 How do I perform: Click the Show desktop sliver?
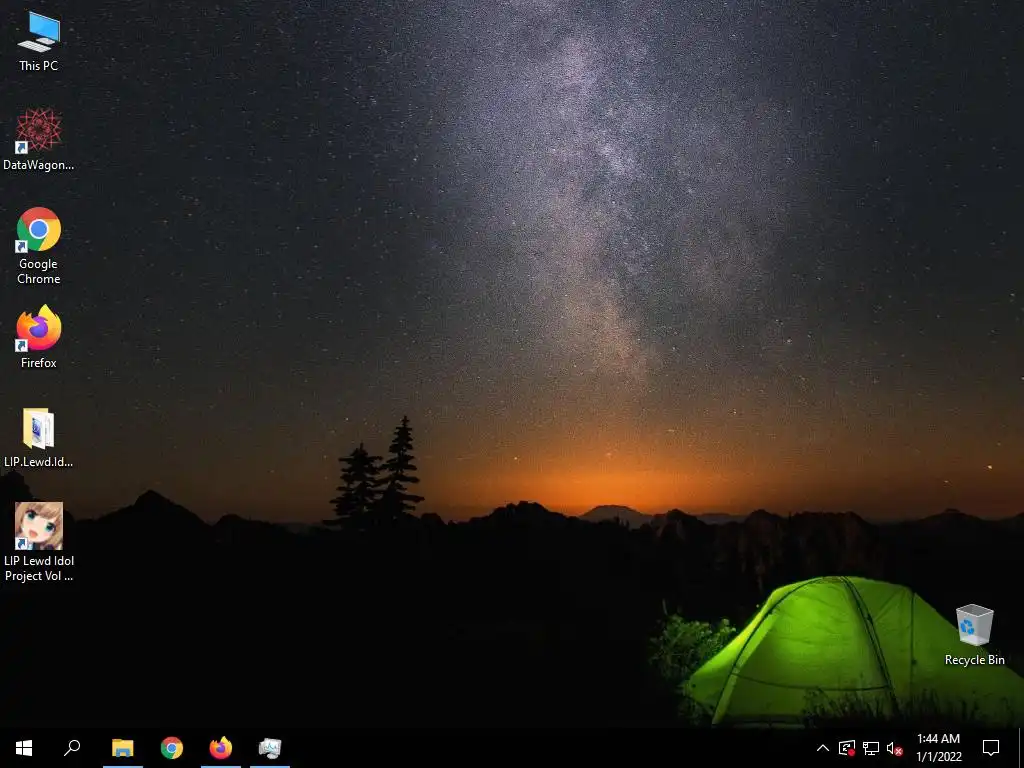[1021, 748]
